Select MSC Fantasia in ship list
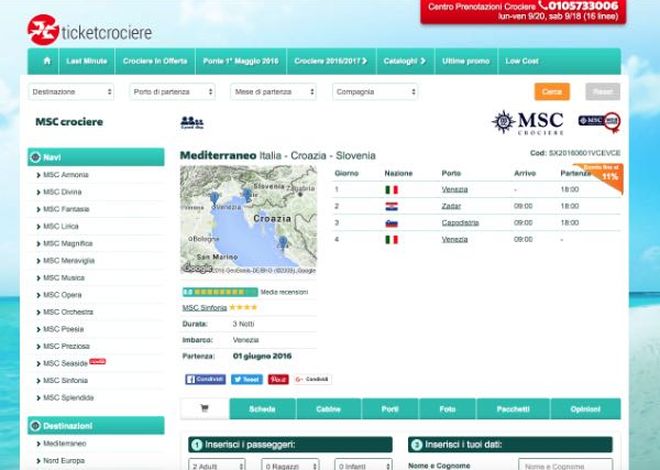The width and height of the screenshot is (660, 470). [66, 209]
